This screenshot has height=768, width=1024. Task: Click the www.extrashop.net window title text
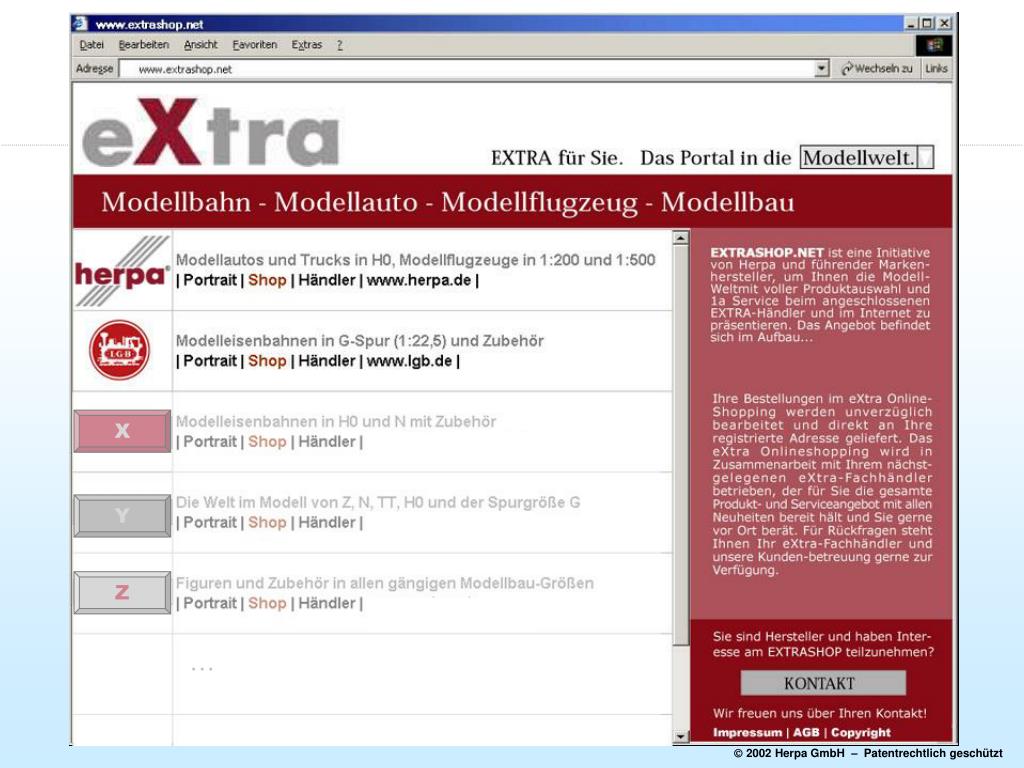coord(150,24)
